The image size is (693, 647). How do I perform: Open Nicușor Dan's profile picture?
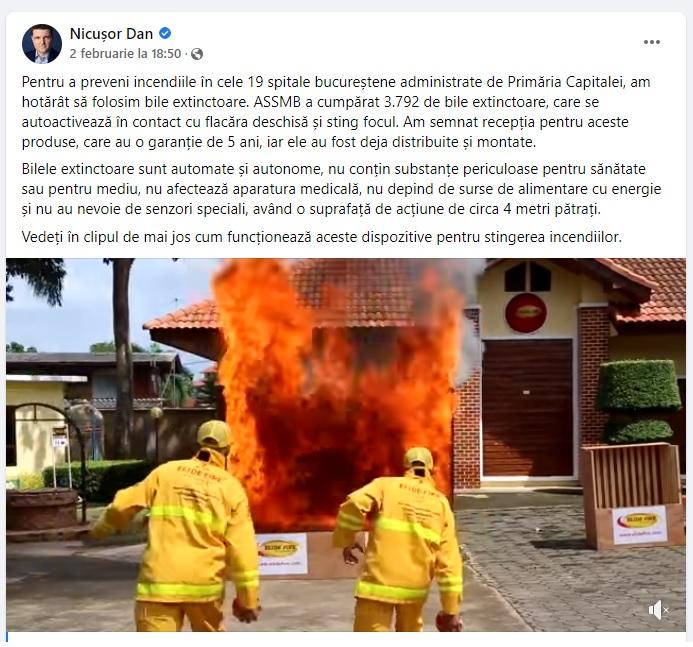42,43
